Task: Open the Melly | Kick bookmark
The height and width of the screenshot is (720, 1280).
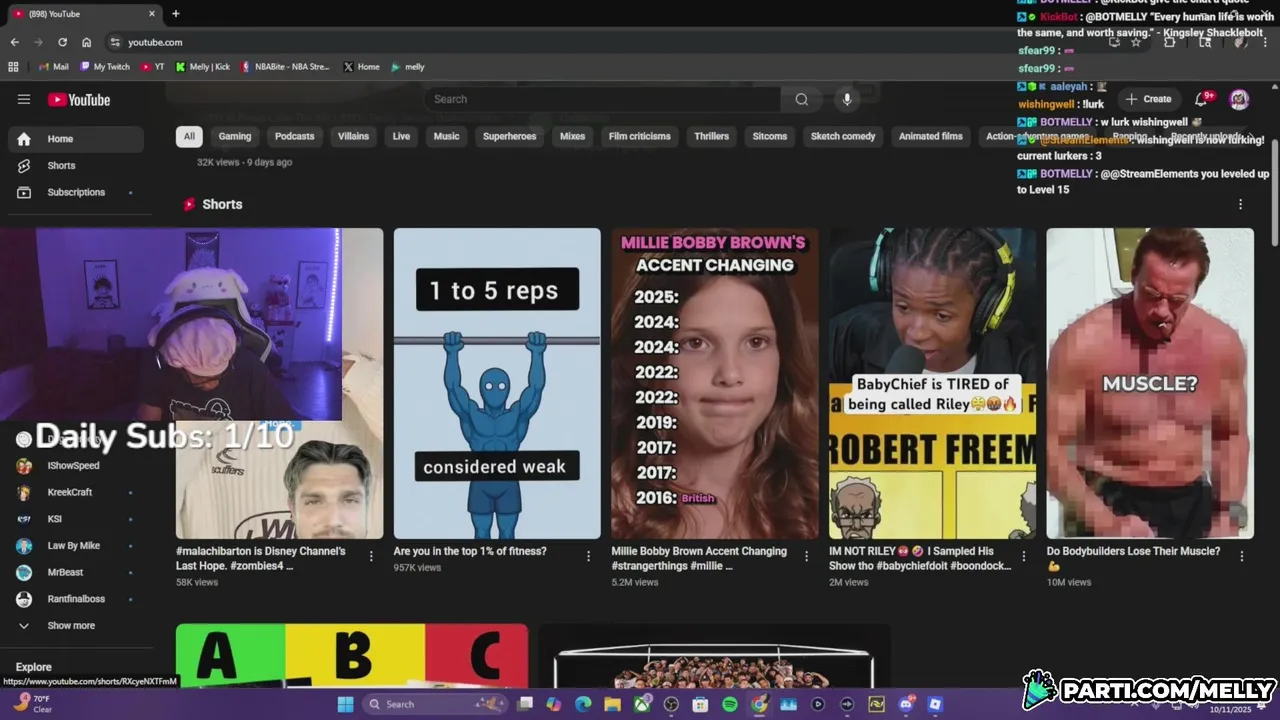Action: click(x=203, y=67)
